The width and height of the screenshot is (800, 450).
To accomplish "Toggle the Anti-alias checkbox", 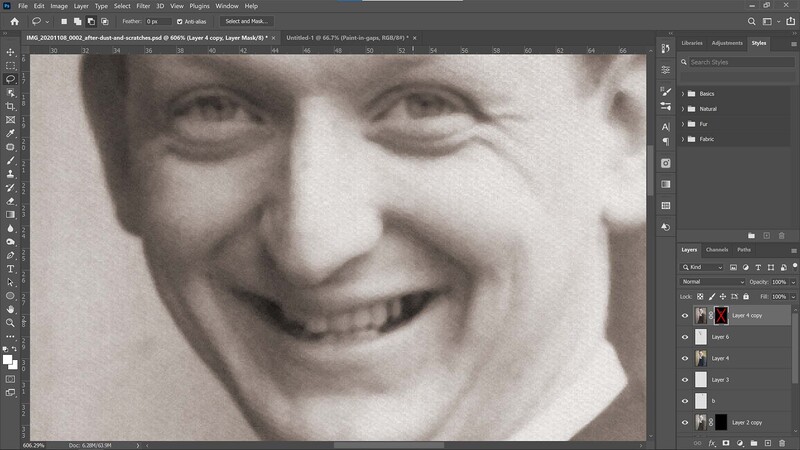I will [x=180, y=21].
